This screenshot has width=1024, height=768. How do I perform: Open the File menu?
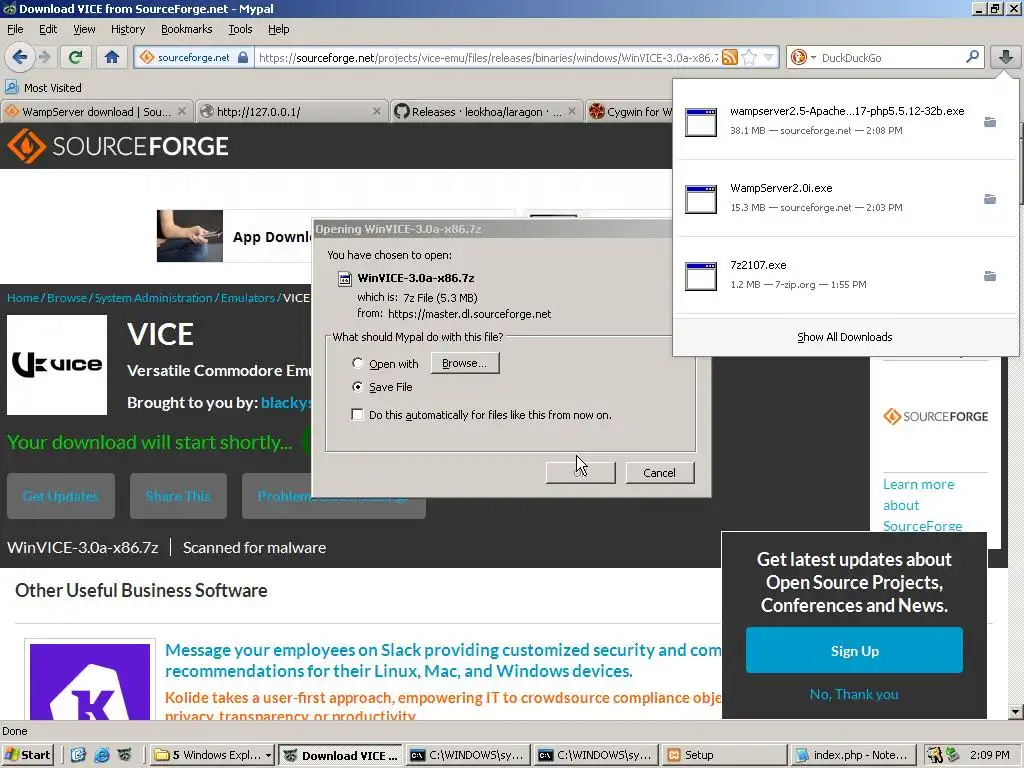15,29
